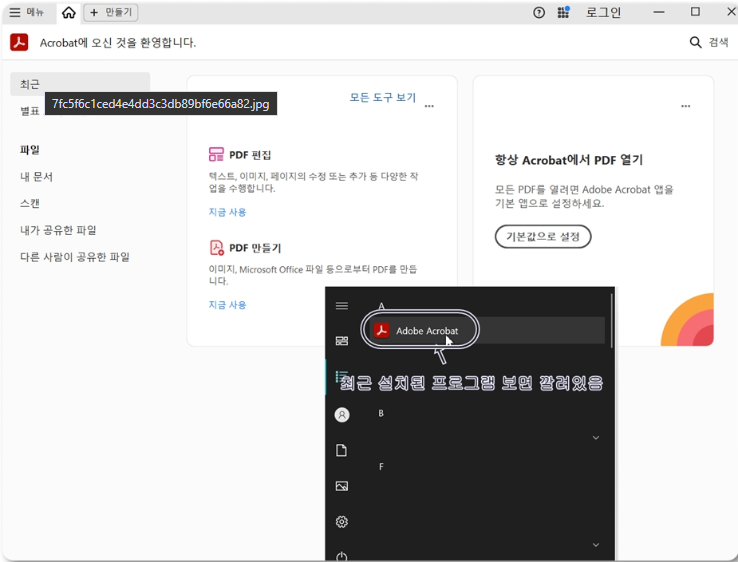738x562 pixels.
Task: Open the 메뉴 hamburger menu
Action: click(27, 13)
